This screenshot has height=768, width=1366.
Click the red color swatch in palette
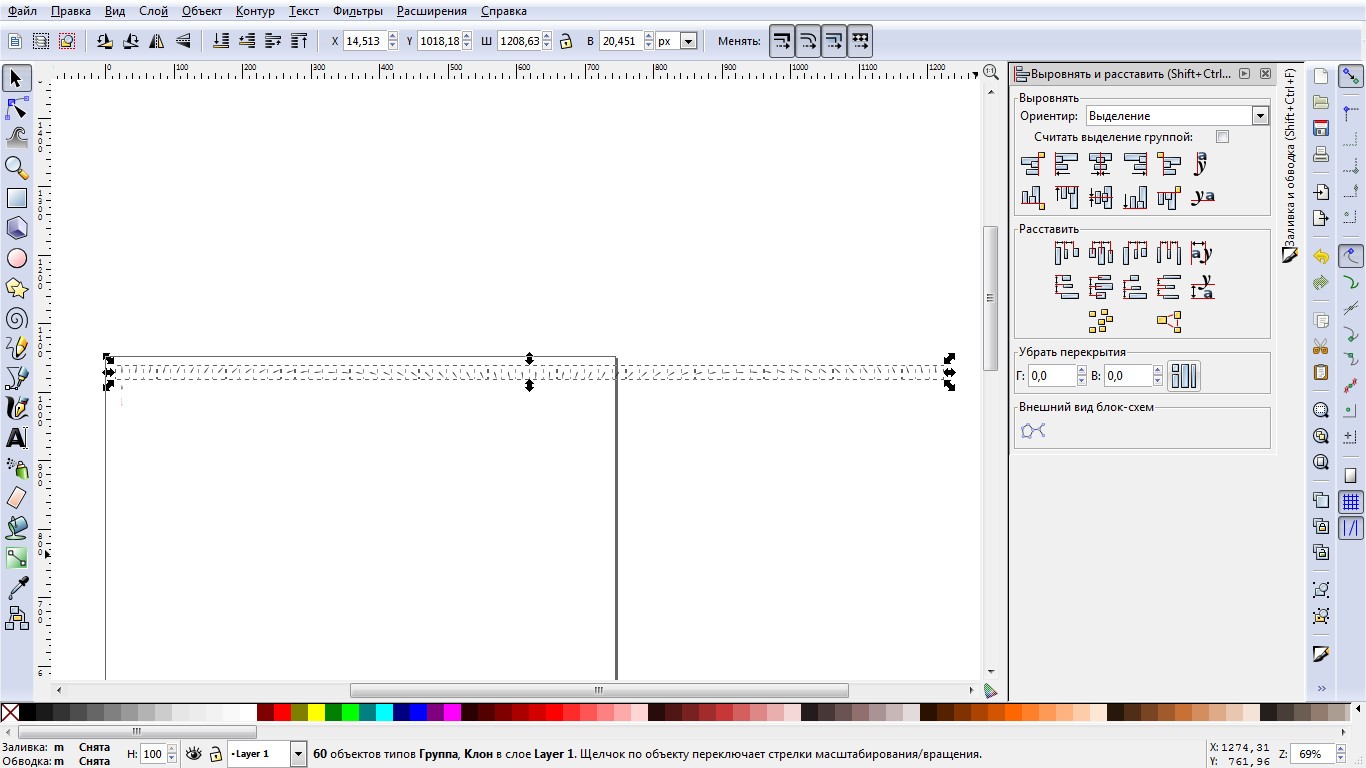click(282, 712)
